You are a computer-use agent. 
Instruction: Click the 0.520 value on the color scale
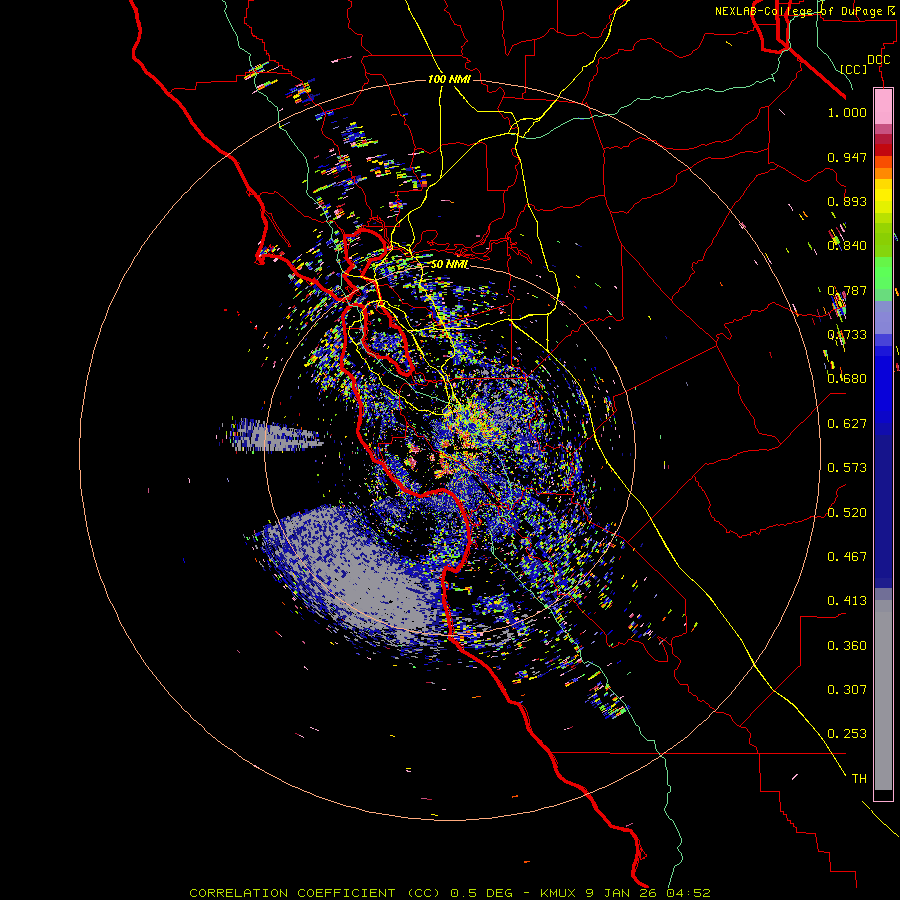tap(847, 513)
